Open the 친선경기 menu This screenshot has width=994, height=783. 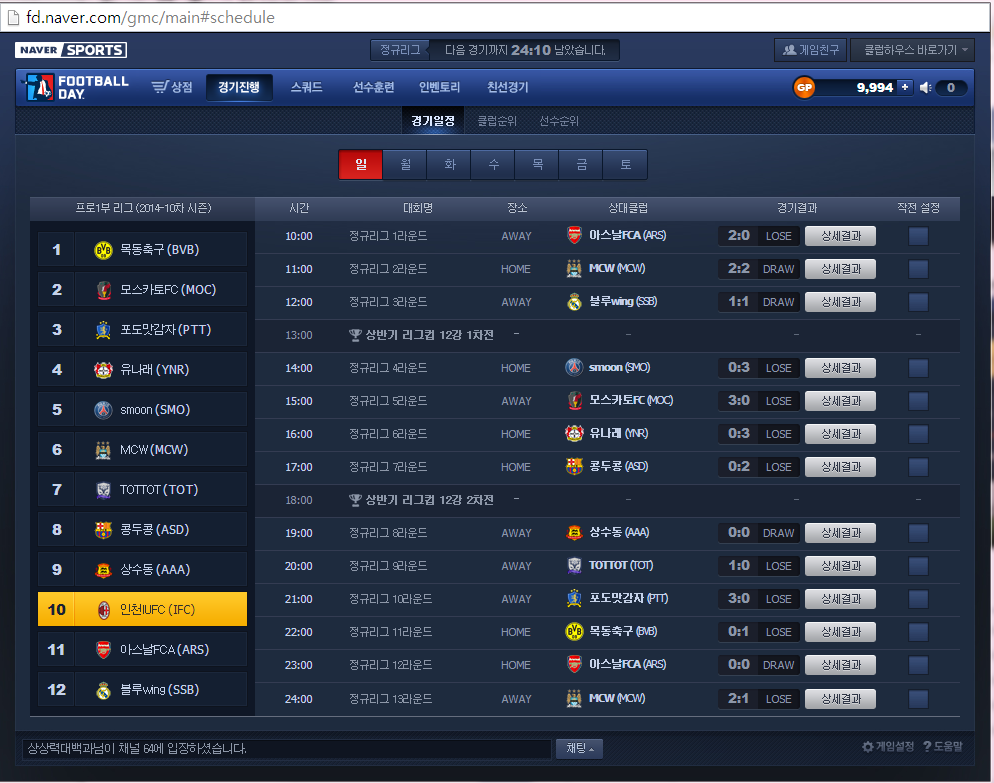[x=508, y=87]
